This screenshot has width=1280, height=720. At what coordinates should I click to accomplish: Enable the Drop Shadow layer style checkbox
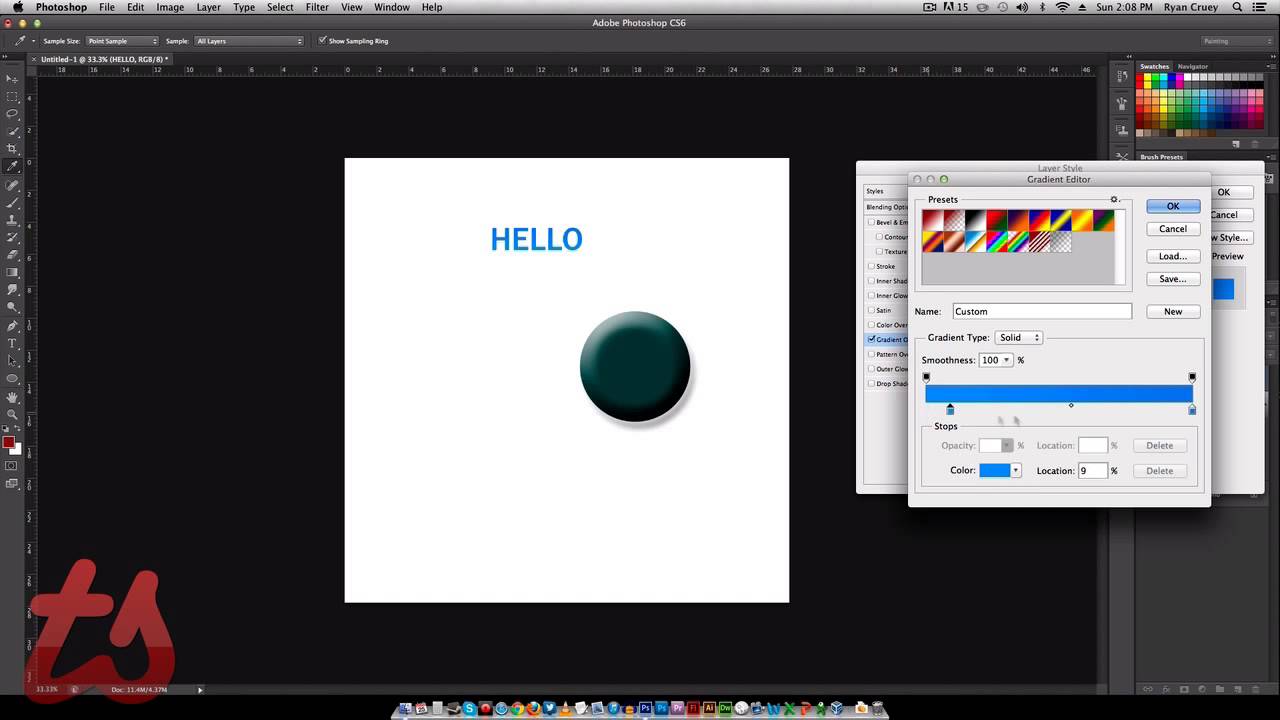[871, 383]
